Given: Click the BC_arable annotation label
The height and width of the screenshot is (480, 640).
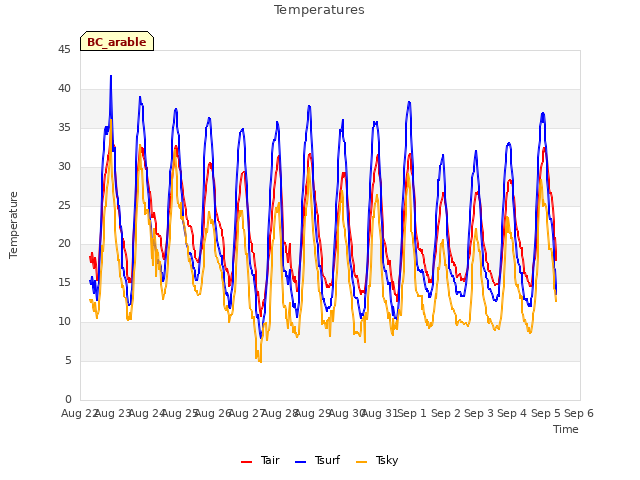Looking at the screenshot, I should (117, 41).
